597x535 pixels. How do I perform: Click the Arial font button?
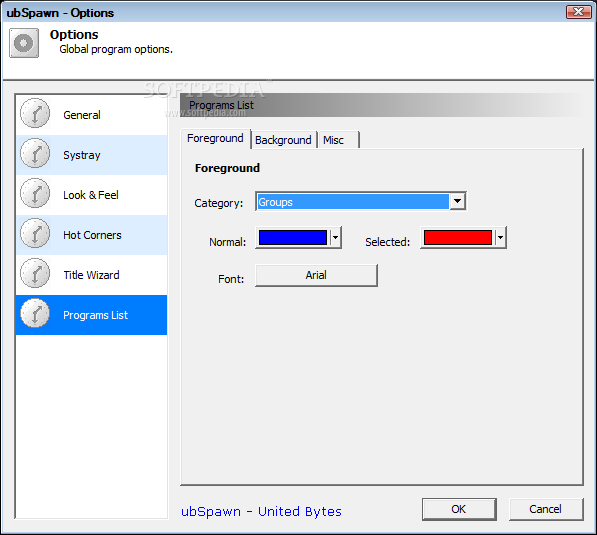316,275
